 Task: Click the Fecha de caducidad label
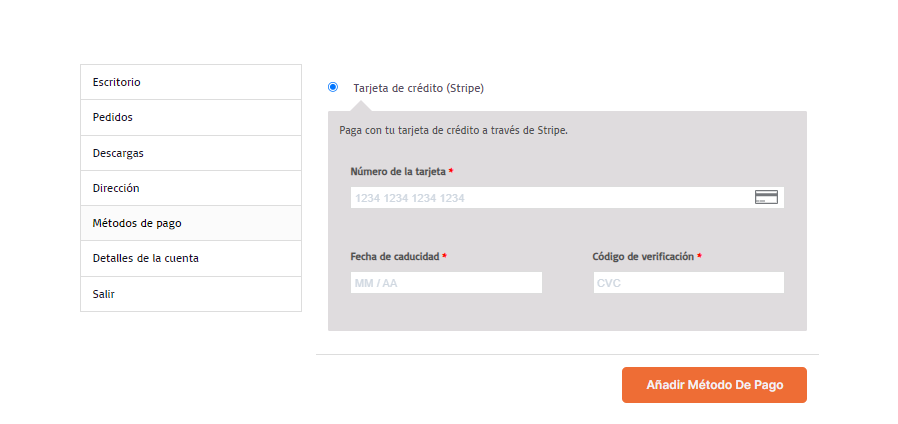pos(395,256)
